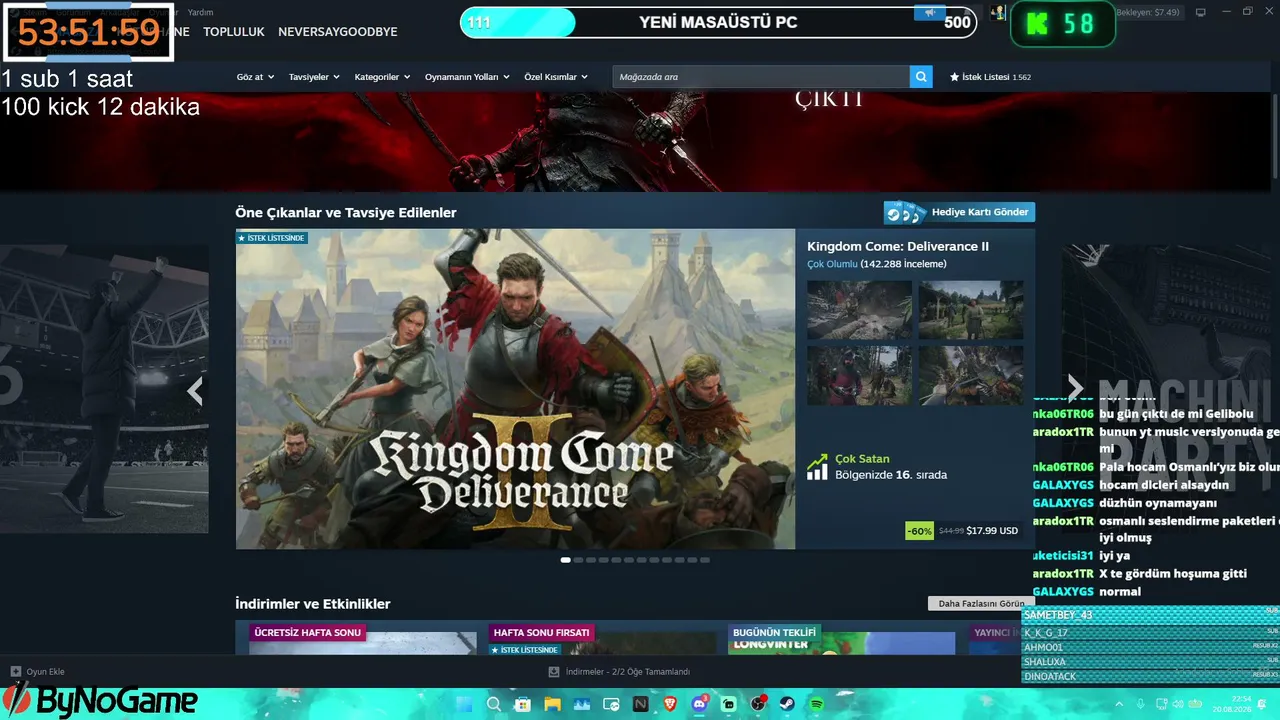Open Windows taskbar search
The width and height of the screenshot is (1280, 720).
(x=494, y=704)
